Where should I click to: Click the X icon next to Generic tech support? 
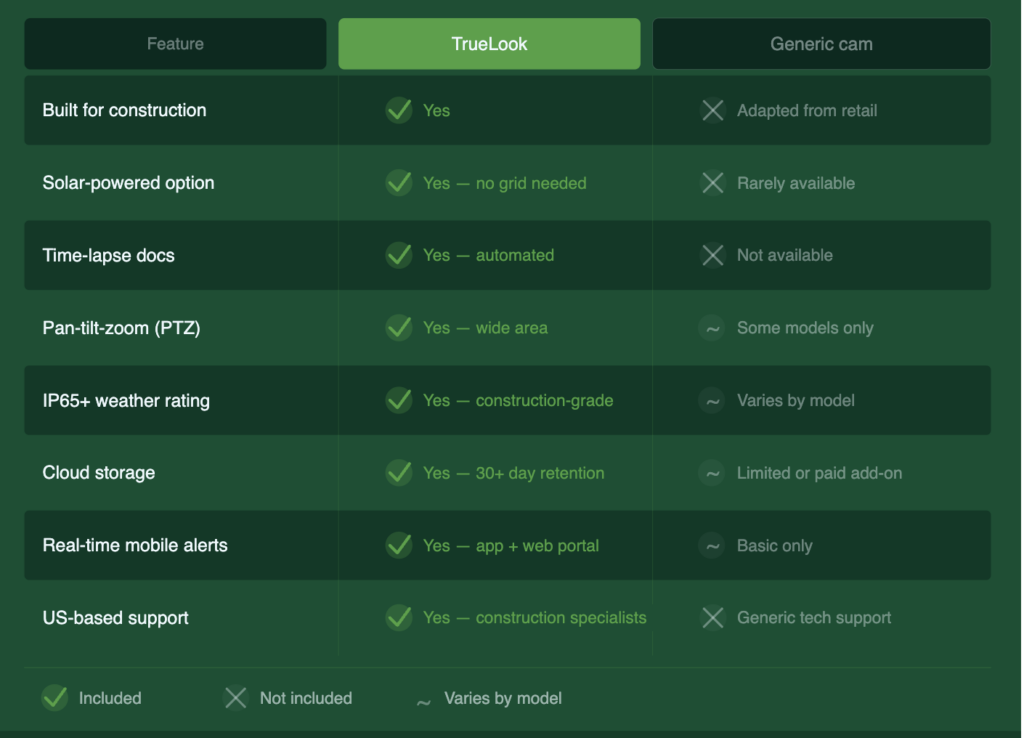coord(713,618)
